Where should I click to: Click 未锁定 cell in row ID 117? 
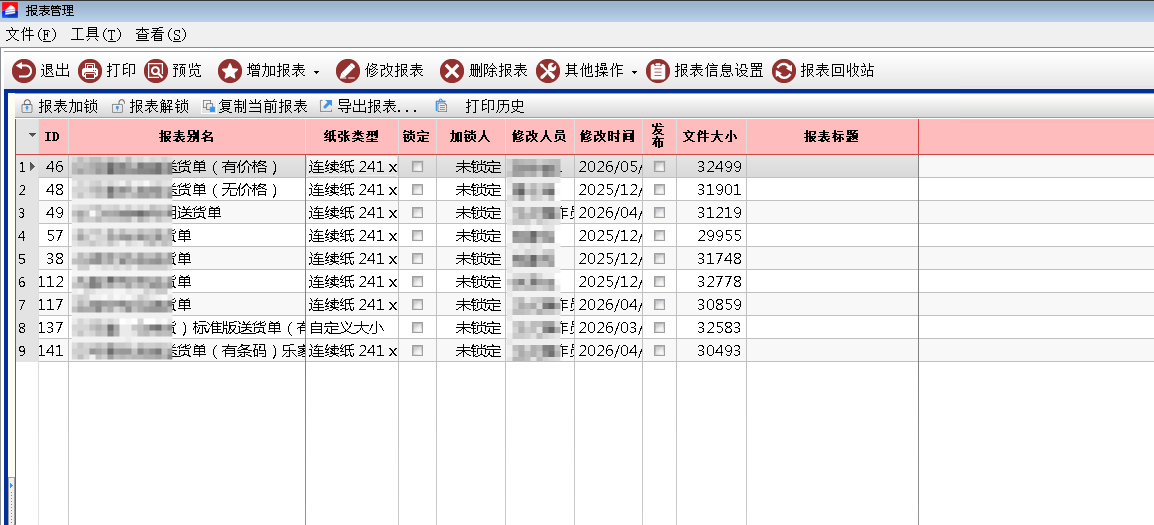[471, 304]
